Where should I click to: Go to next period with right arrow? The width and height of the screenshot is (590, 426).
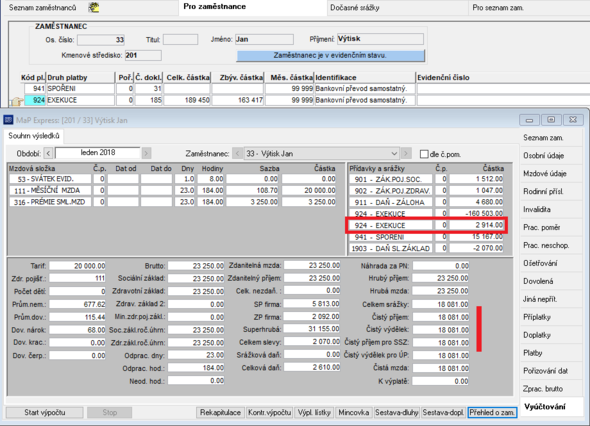[146, 153]
